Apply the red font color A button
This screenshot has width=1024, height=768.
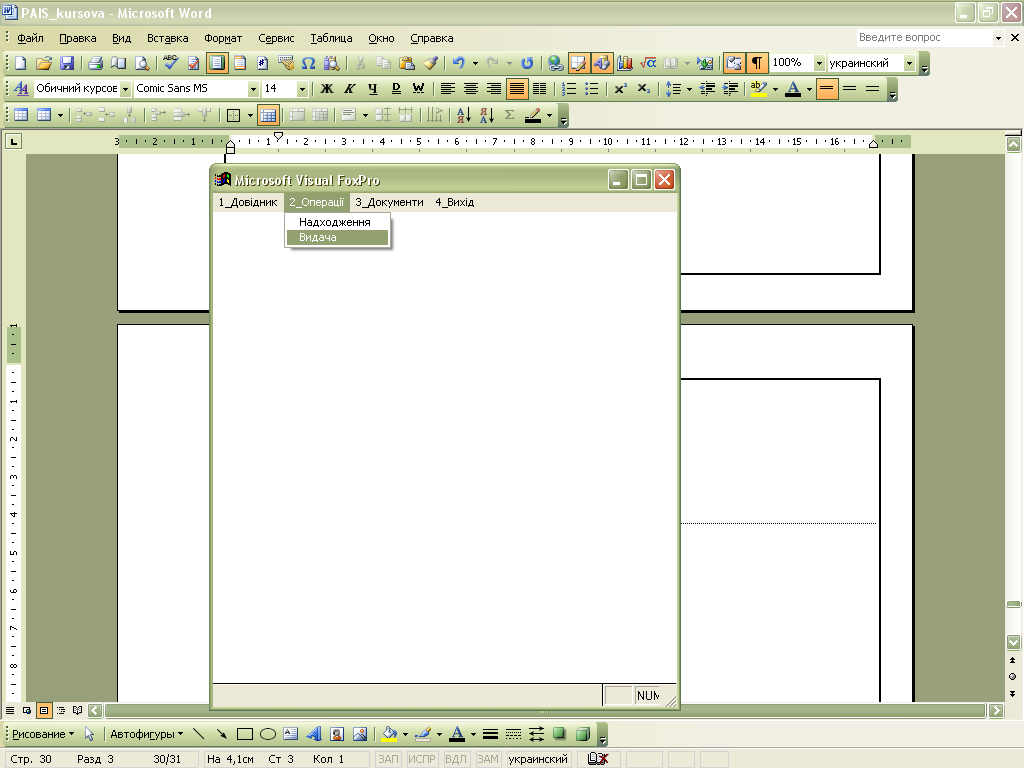(x=793, y=89)
